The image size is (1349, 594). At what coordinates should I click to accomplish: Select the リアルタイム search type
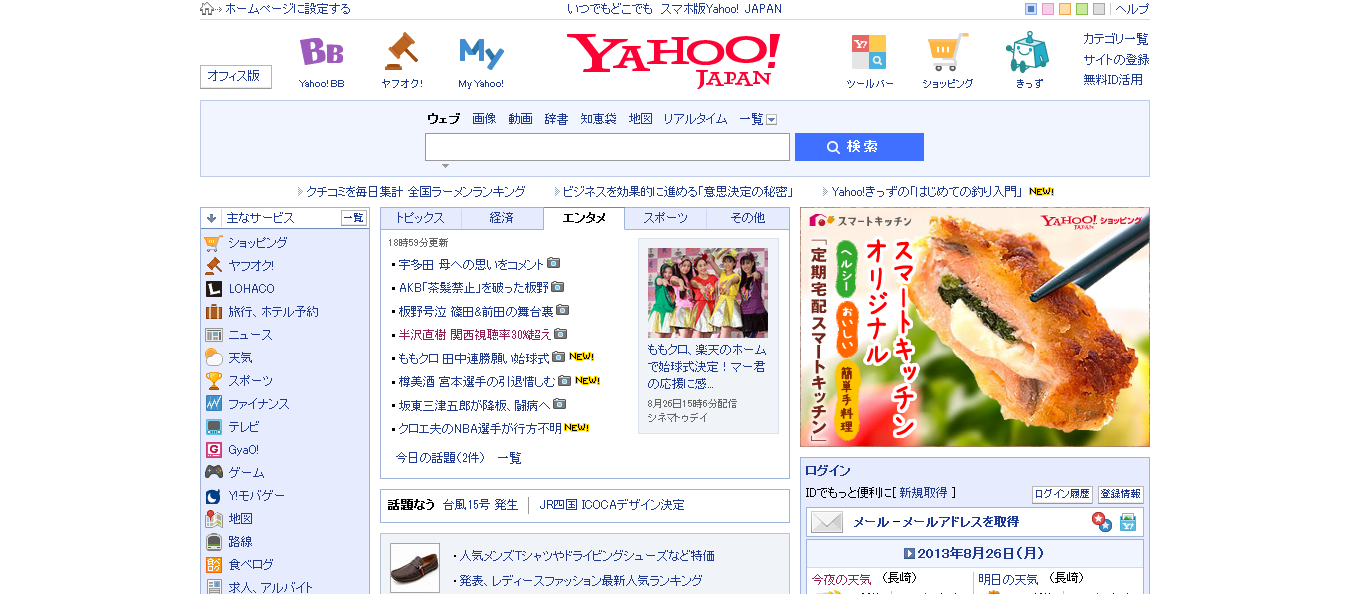(695, 119)
